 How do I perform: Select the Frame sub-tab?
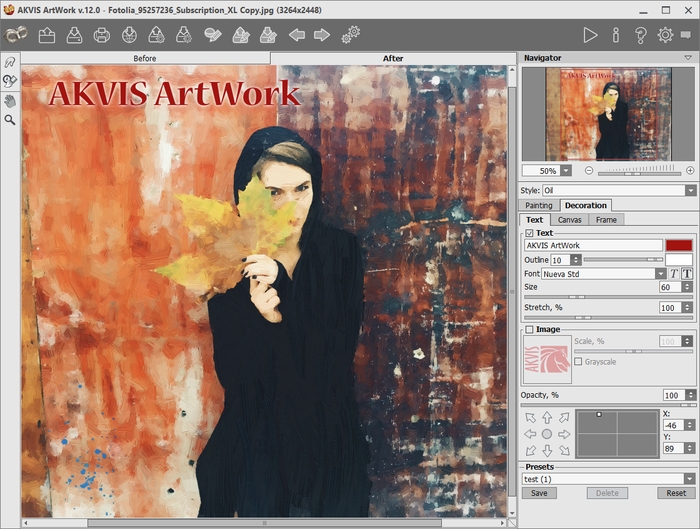[606, 220]
